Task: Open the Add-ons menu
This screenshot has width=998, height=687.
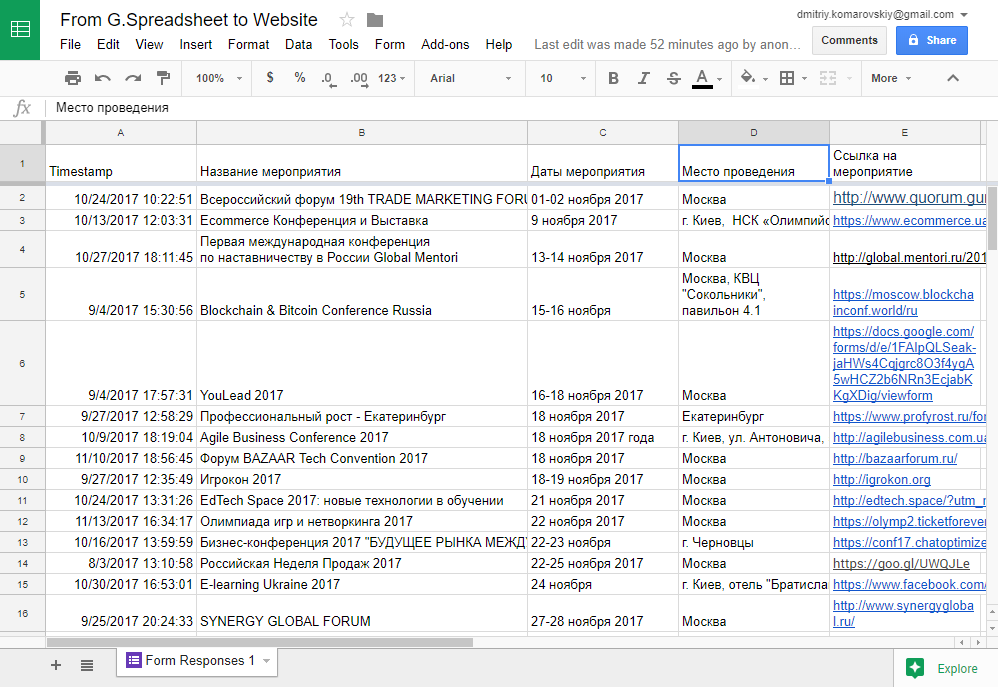Action: point(445,44)
